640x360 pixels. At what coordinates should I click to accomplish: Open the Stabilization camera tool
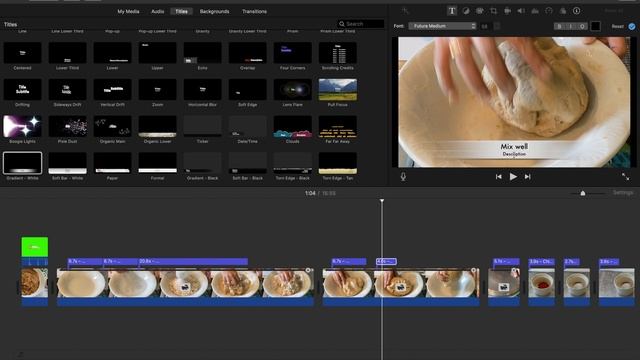(507, 11)
